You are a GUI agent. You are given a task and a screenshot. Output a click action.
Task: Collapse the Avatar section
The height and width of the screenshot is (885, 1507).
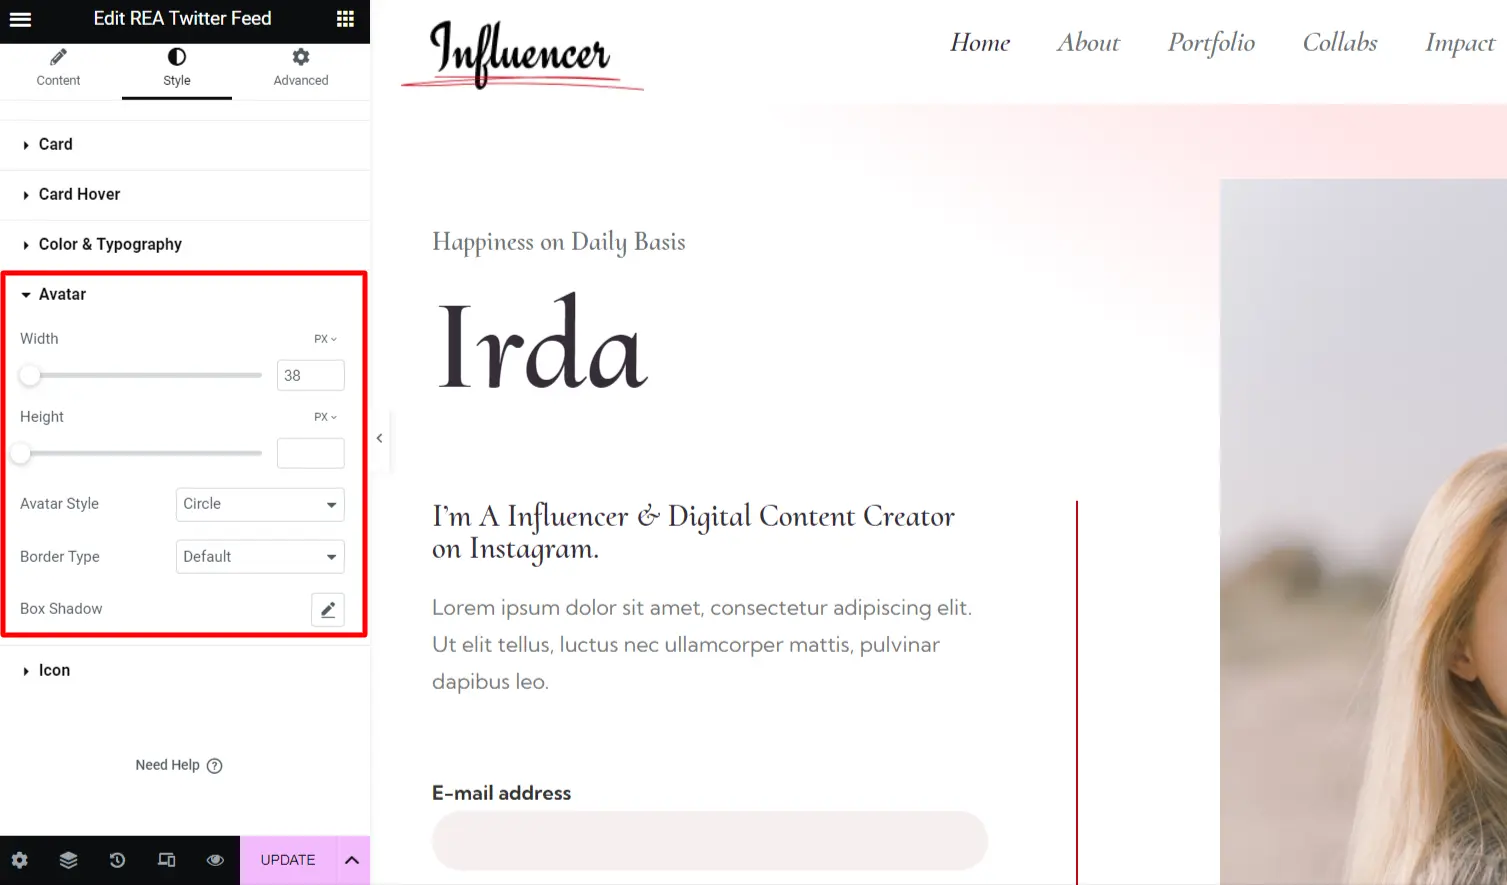tap(185, 294)
